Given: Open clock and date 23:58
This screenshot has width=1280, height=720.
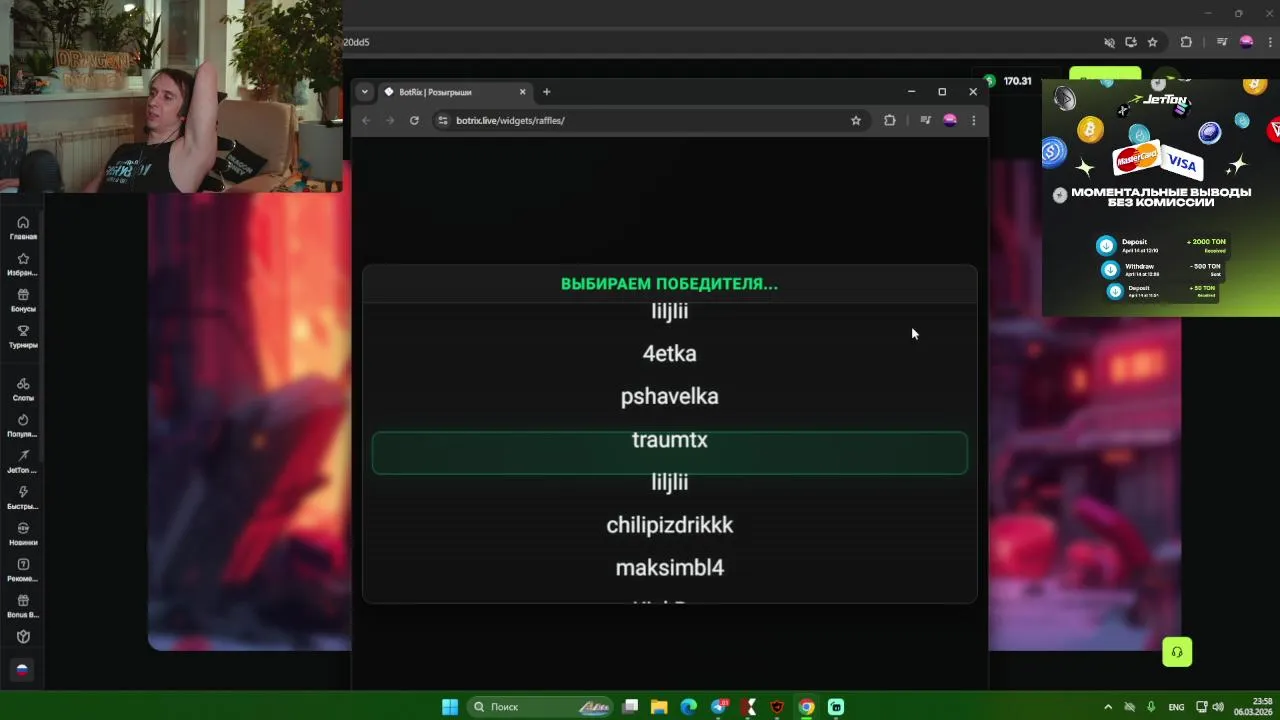Looking at the screenshot, I should pos(1253,706).
